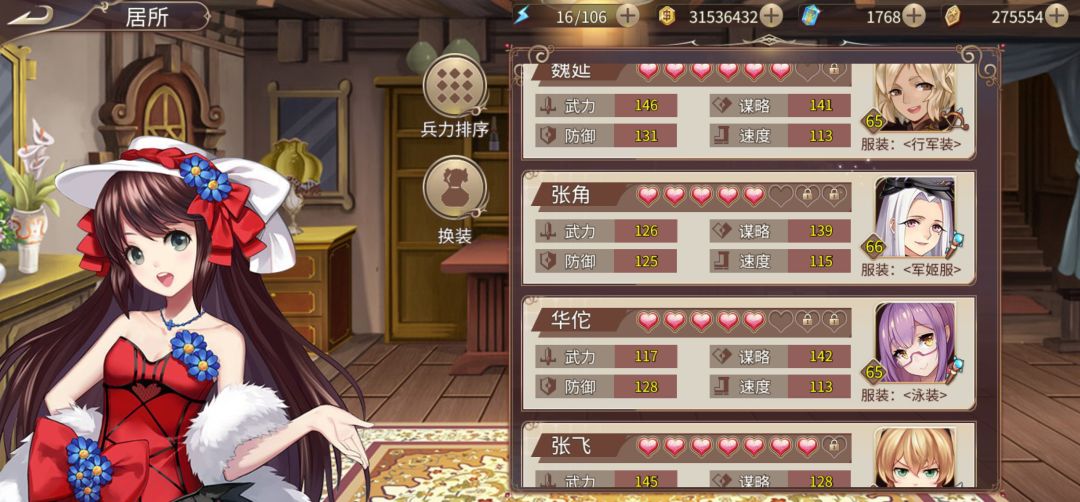1080x502 pixels.
Task: Tap the gold coin currency icon
Action: click(x=666, y=17)
